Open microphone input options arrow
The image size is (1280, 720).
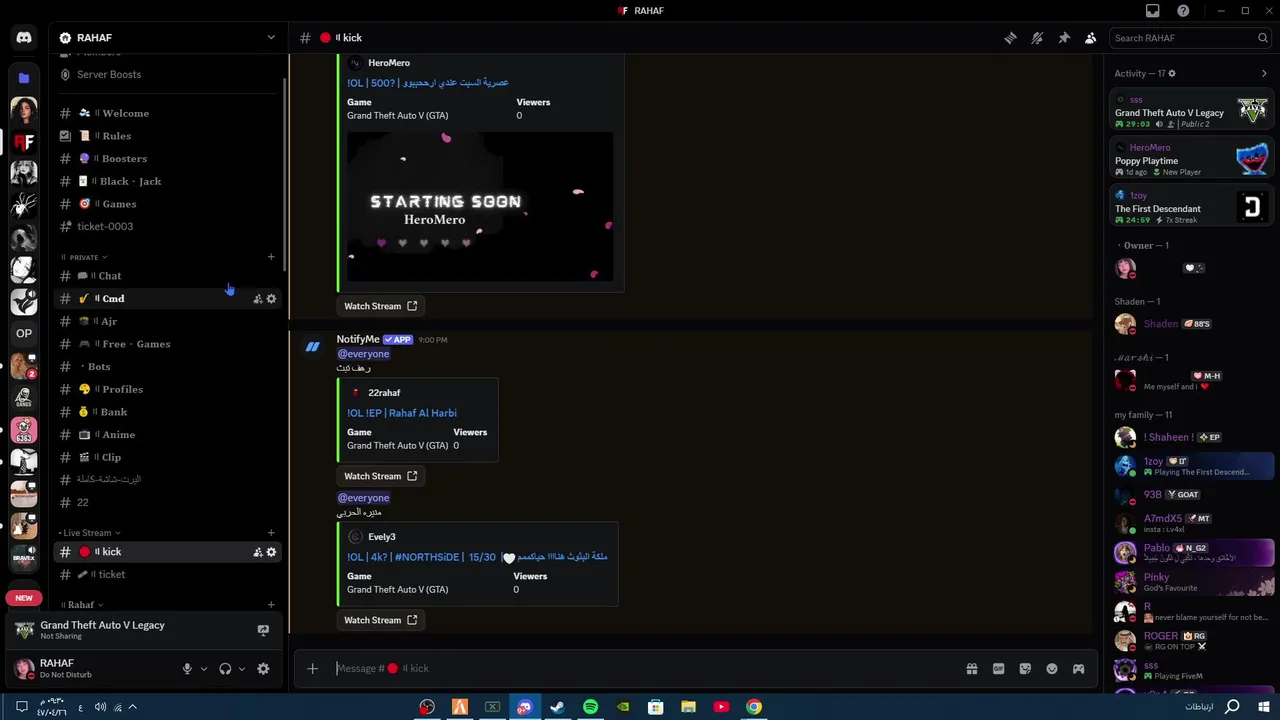(204, 669)
